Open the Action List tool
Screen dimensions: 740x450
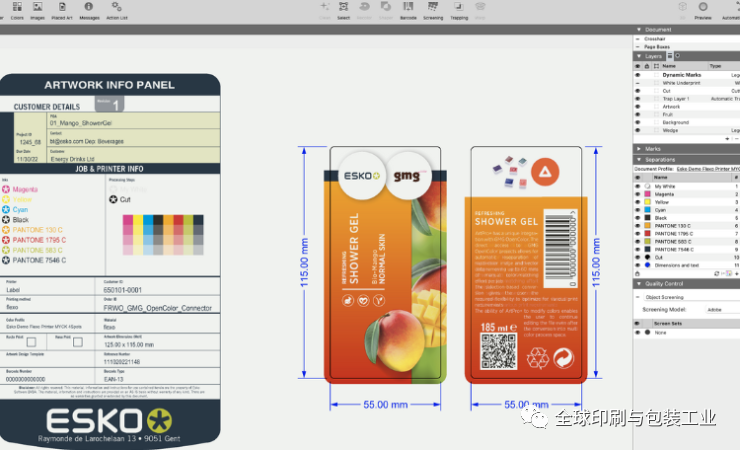[116, 12]
